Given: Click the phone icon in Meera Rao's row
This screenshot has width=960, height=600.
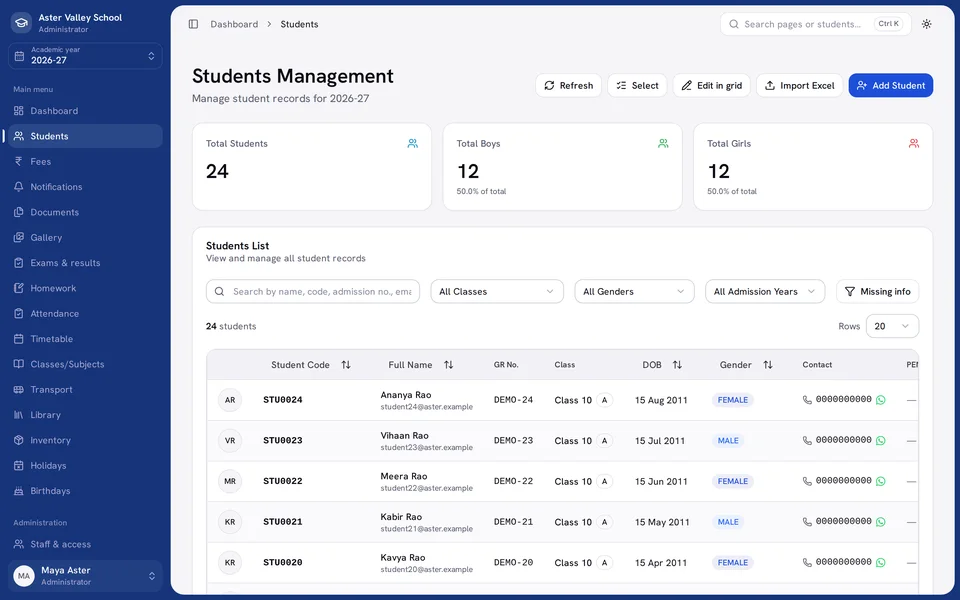Looking at the screenshot, I should 807,481.
